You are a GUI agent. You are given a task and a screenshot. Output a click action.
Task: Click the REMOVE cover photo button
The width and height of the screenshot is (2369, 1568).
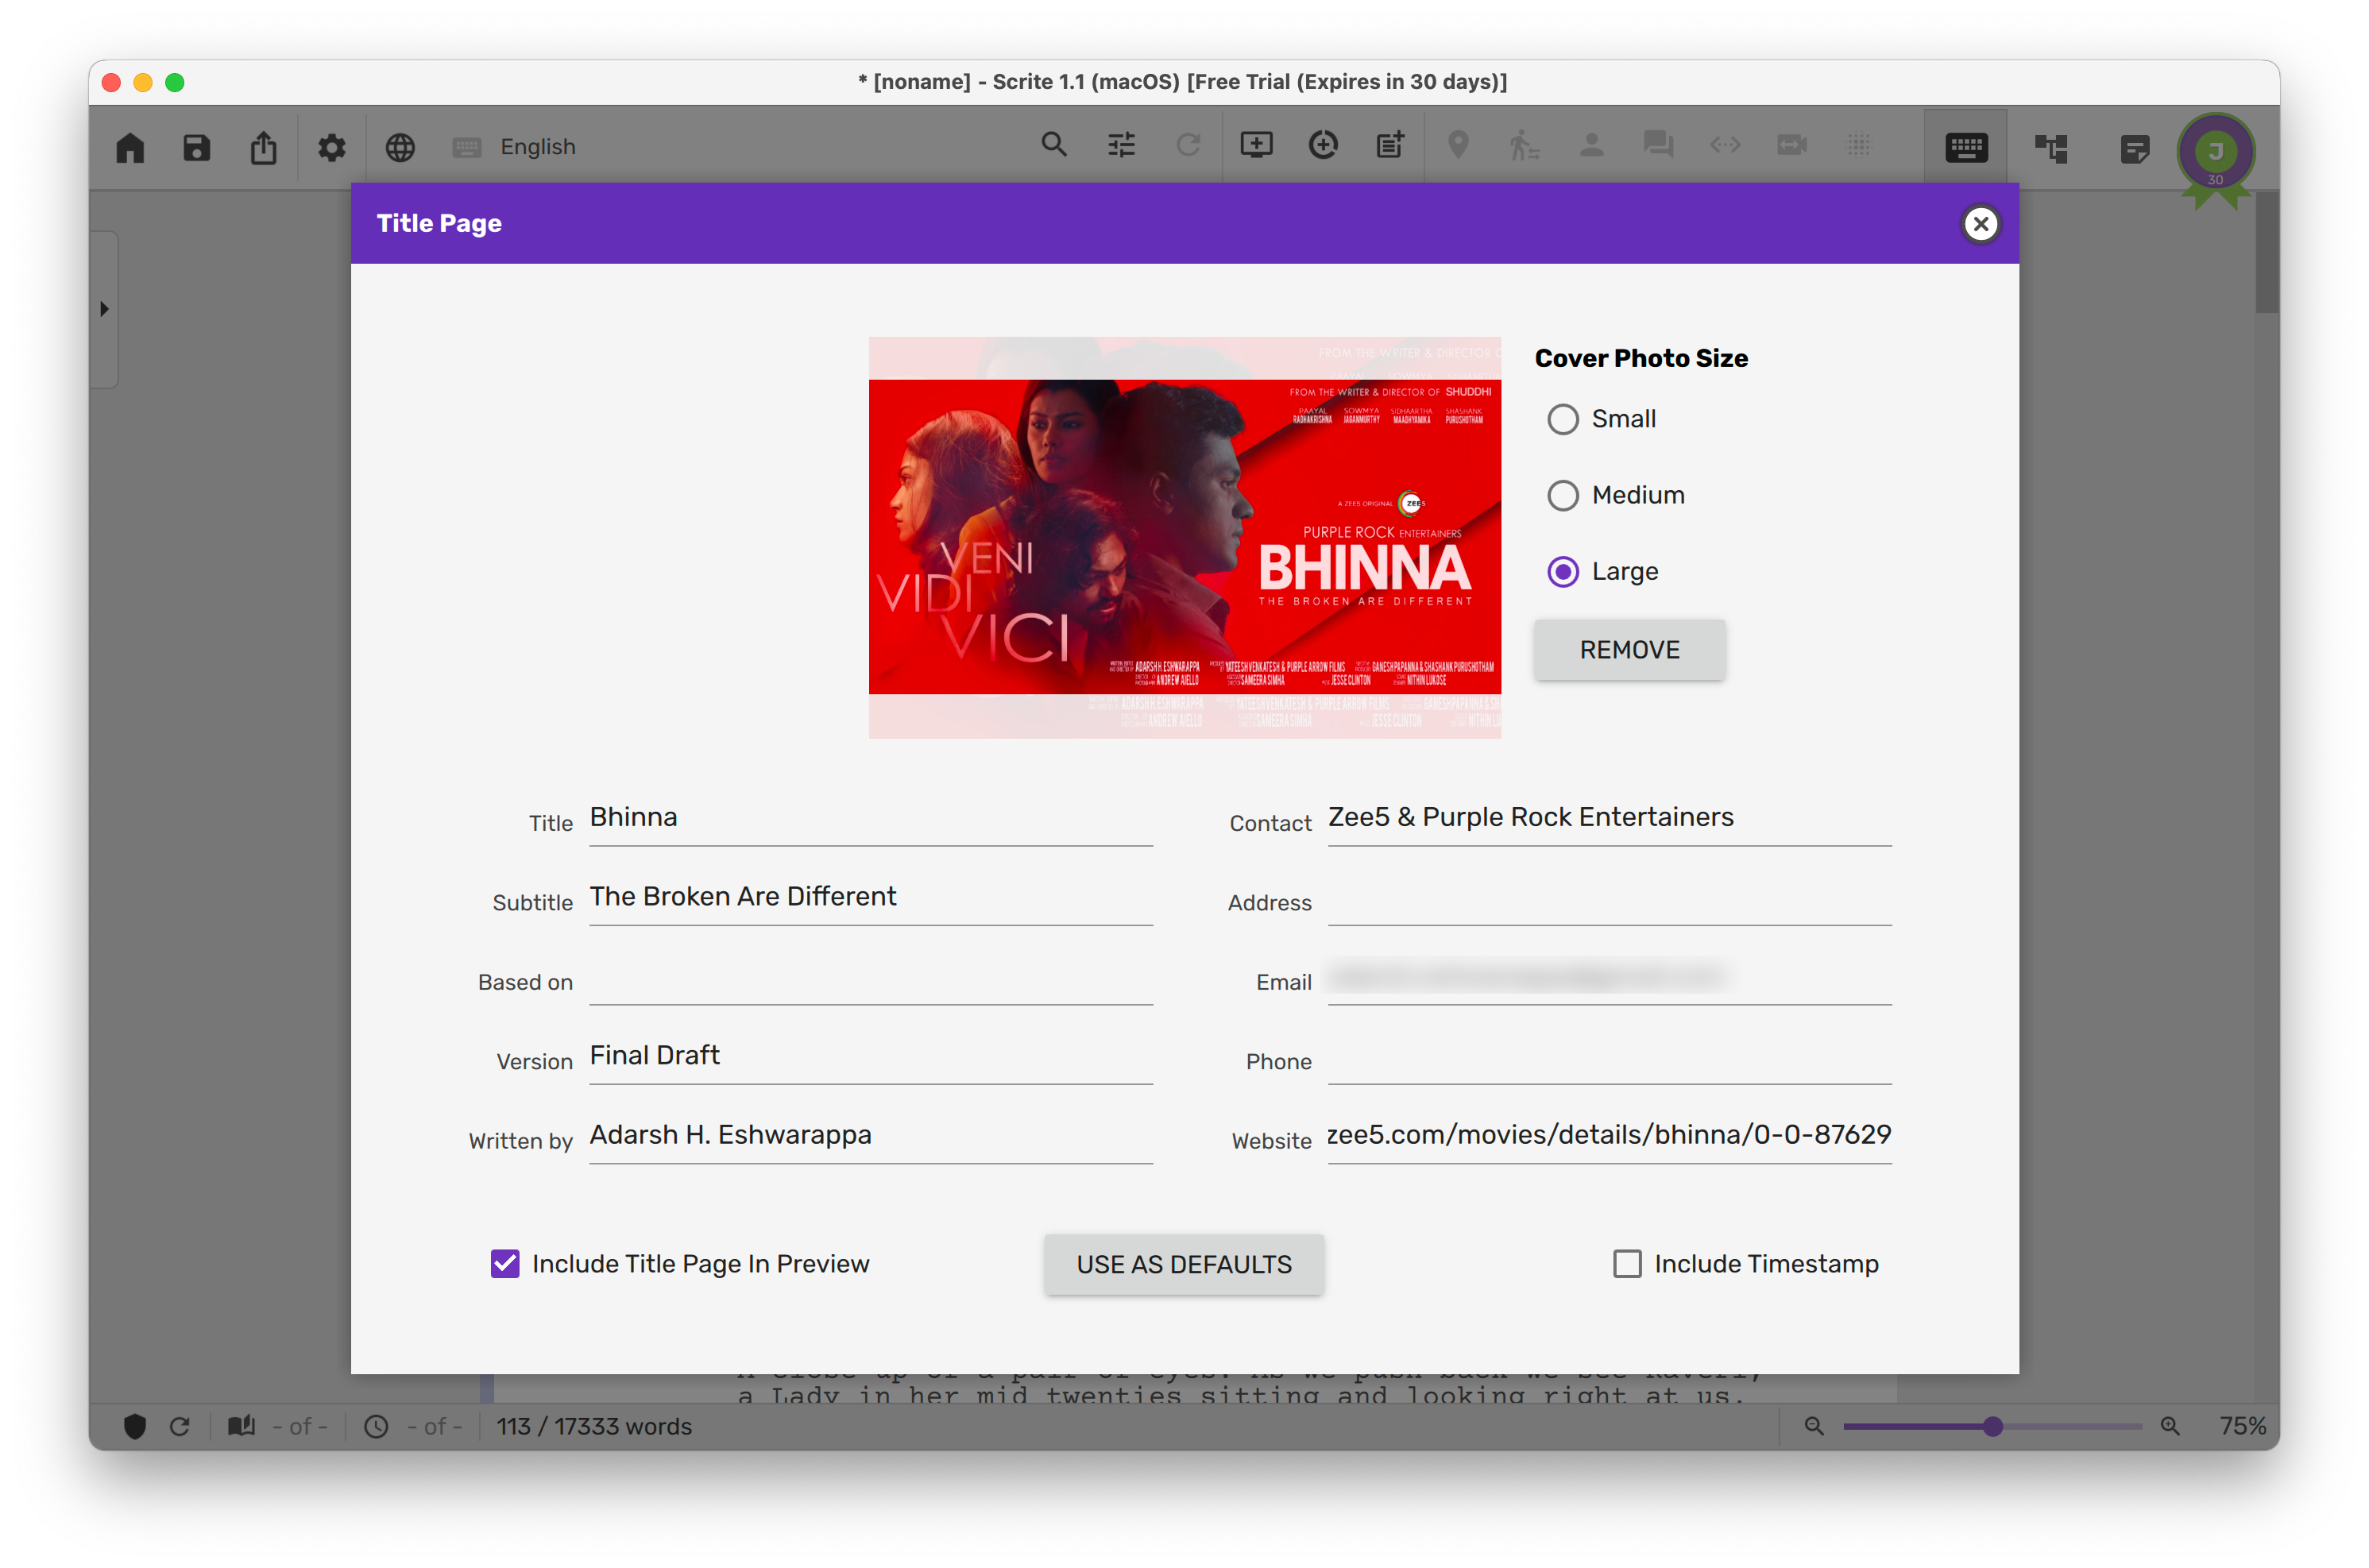(1629, 650)
